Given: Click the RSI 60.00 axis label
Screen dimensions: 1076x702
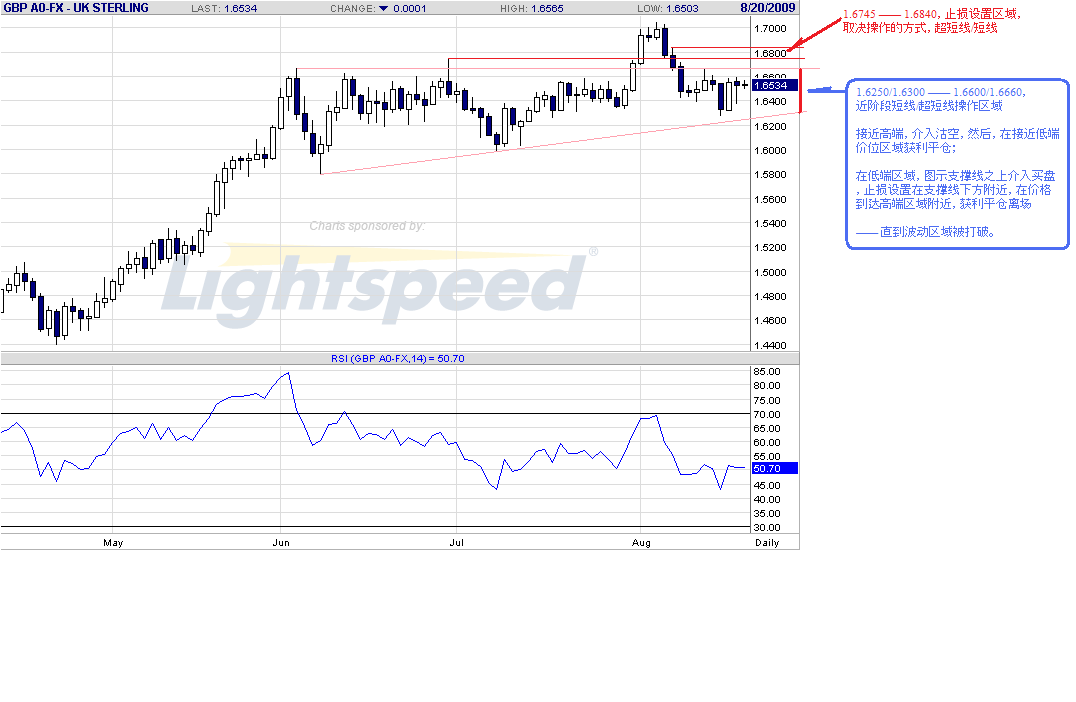Looking at the screenshot, I should 767,443.
